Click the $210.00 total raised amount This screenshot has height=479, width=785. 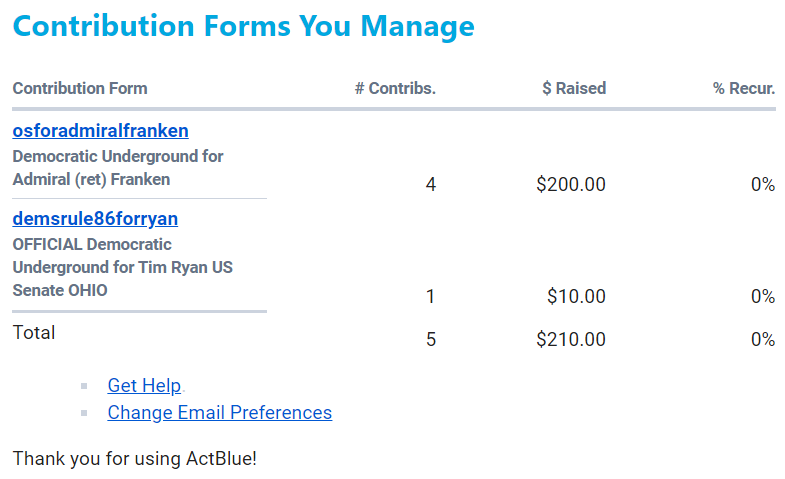571,339
